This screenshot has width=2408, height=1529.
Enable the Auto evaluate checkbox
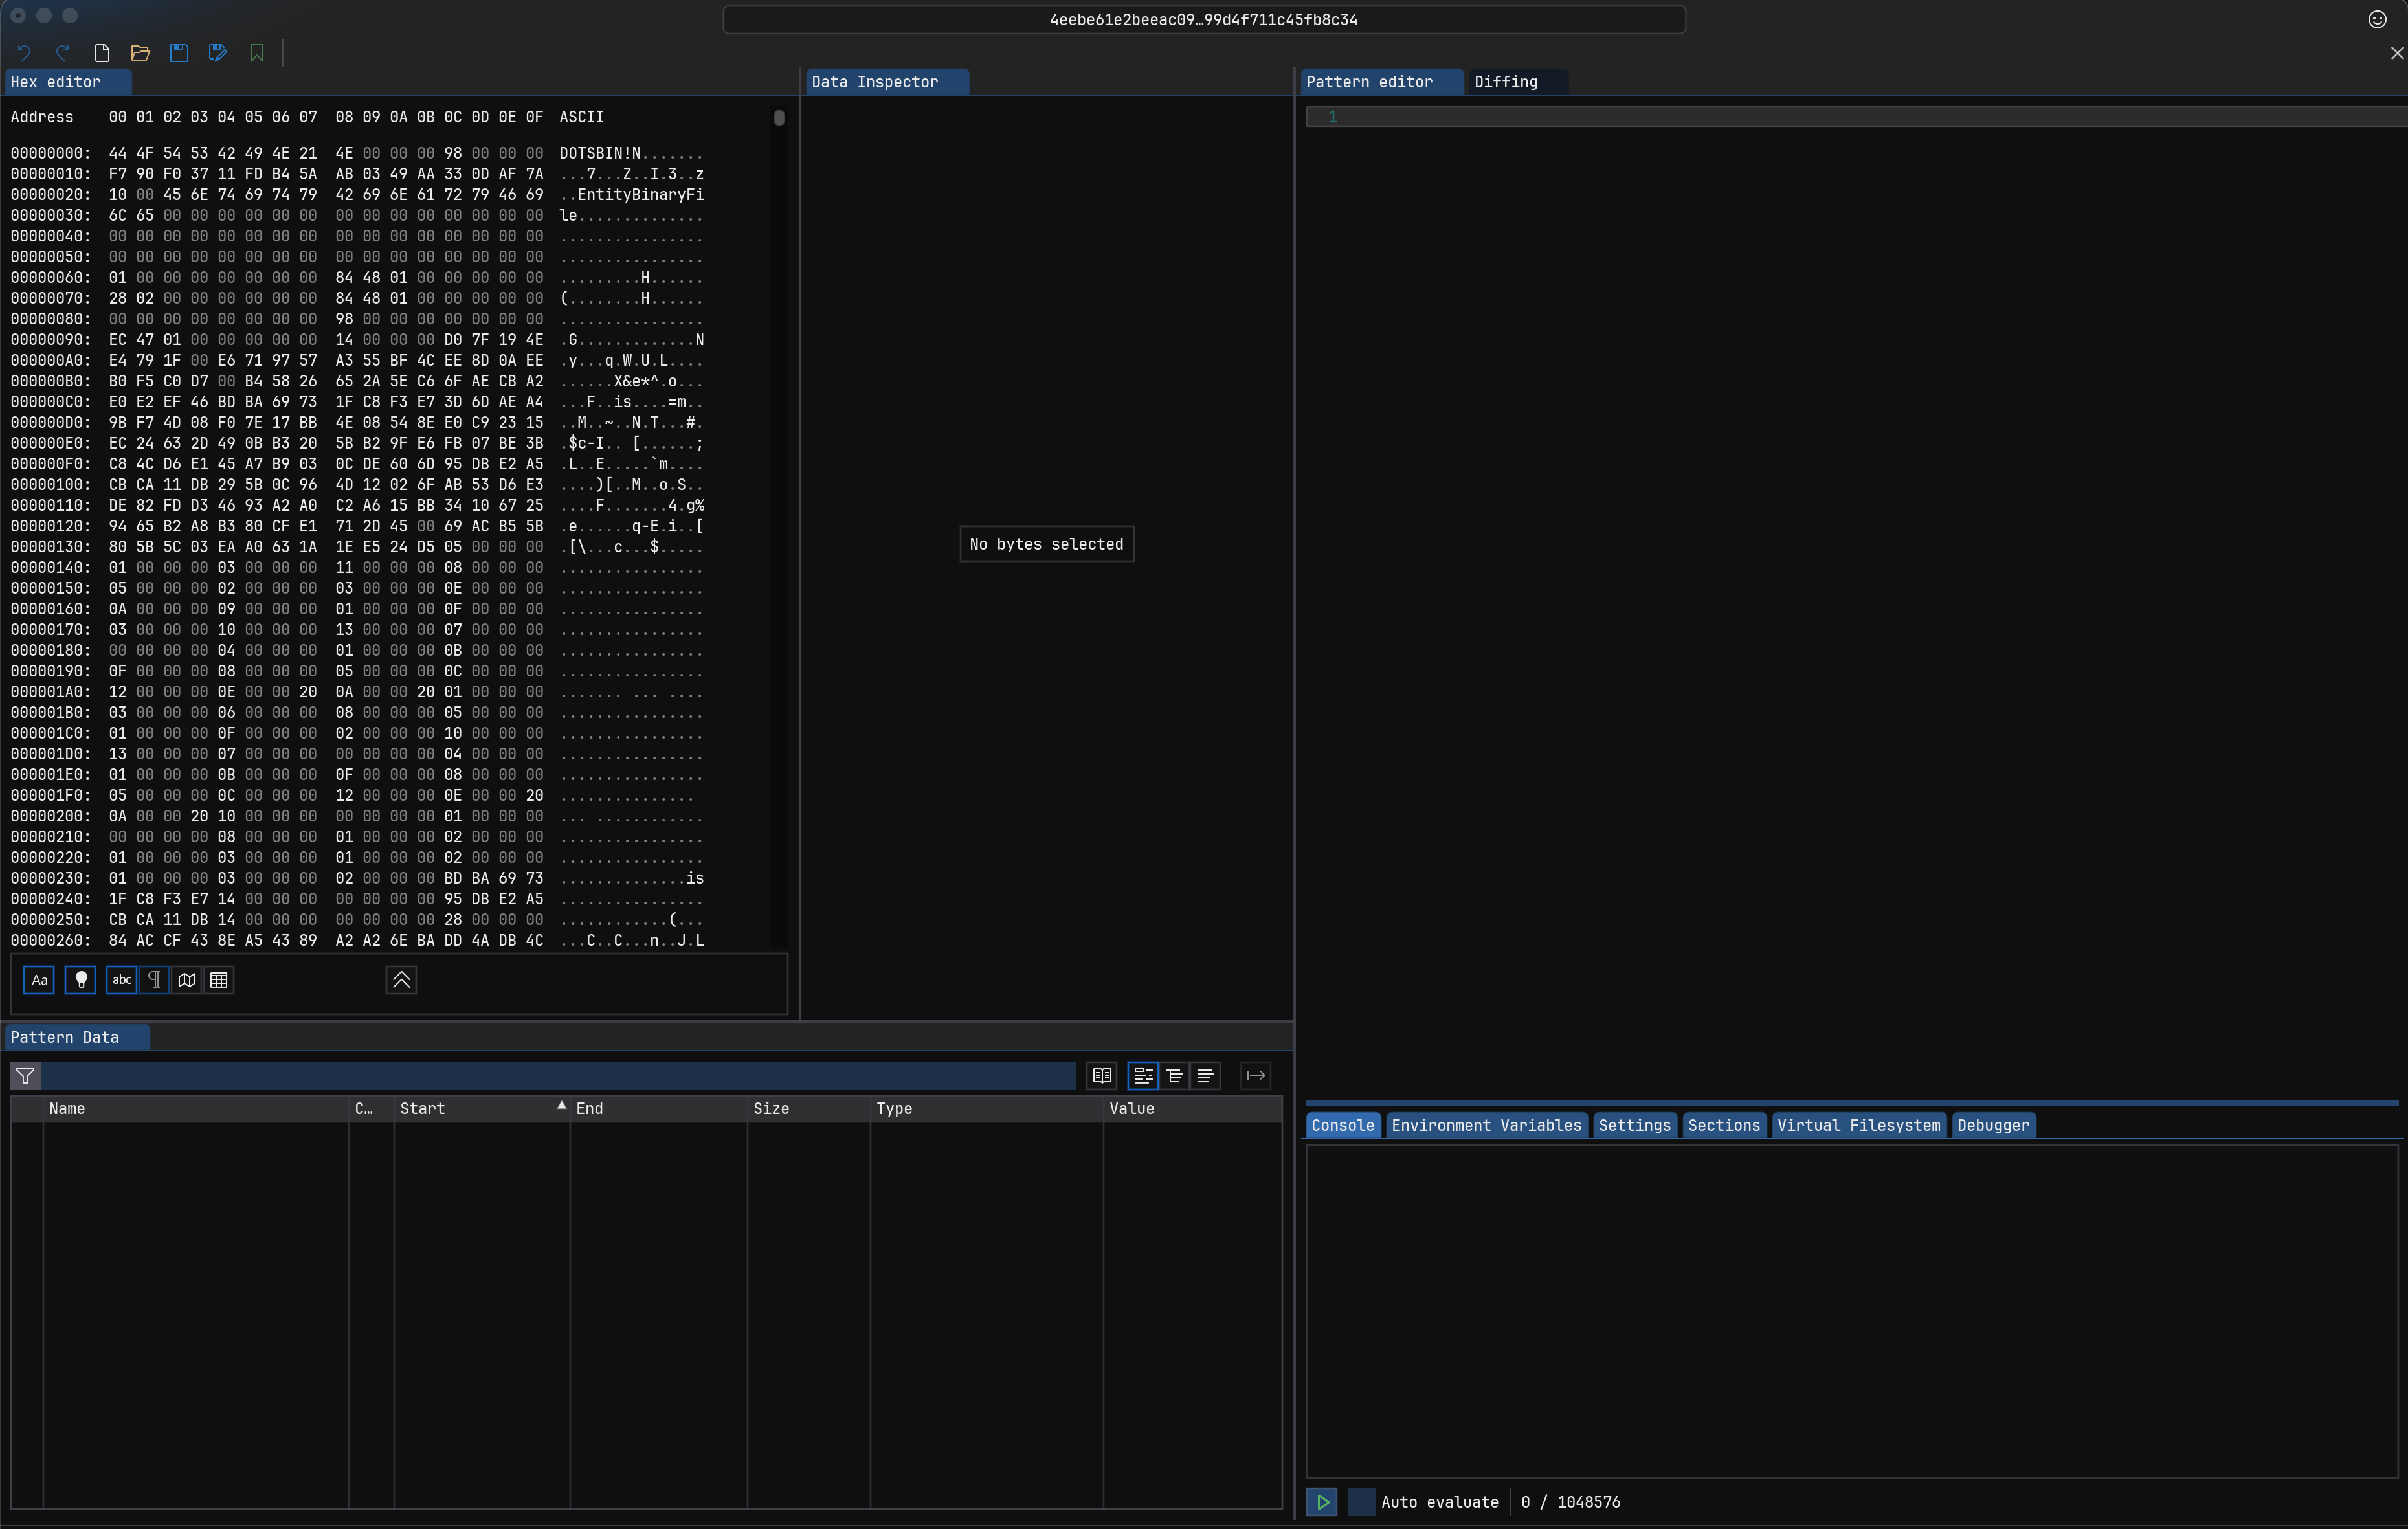pyautogui.click(x=1361, y=1501)
